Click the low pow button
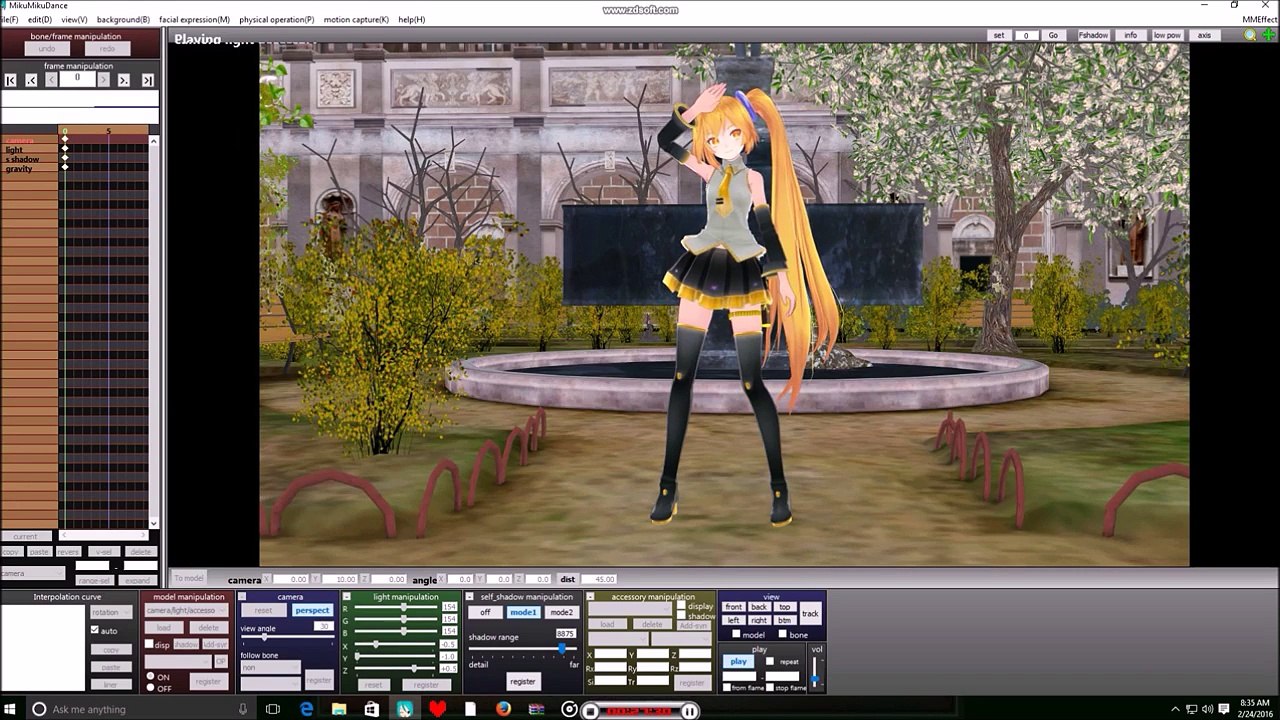The image size is (1280, 720). pos(1167,35)
